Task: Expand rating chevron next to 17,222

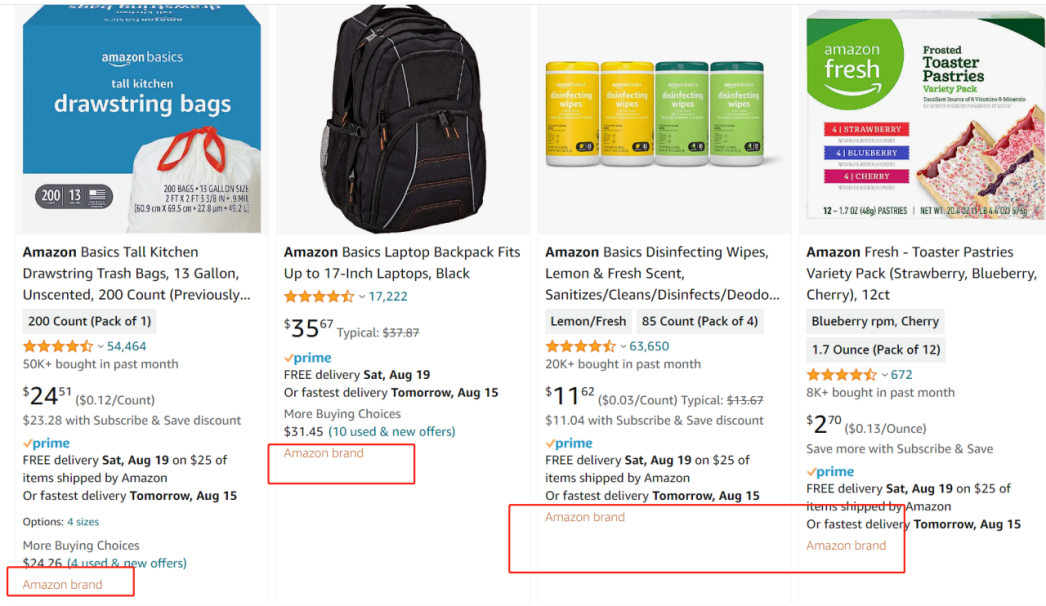Action: (361, 297)
